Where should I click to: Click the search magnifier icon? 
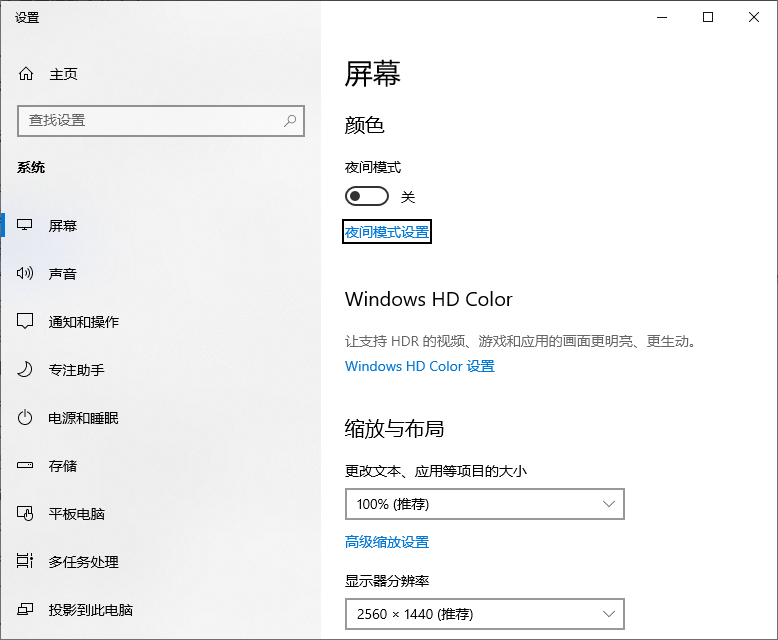pyautogui.click(x=290, y=121)
